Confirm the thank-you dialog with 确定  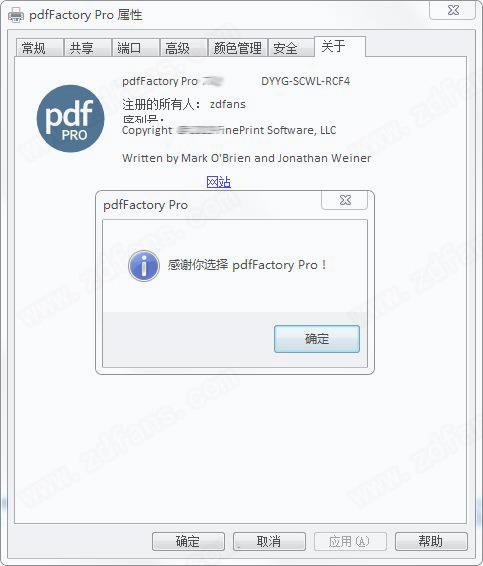317,339
